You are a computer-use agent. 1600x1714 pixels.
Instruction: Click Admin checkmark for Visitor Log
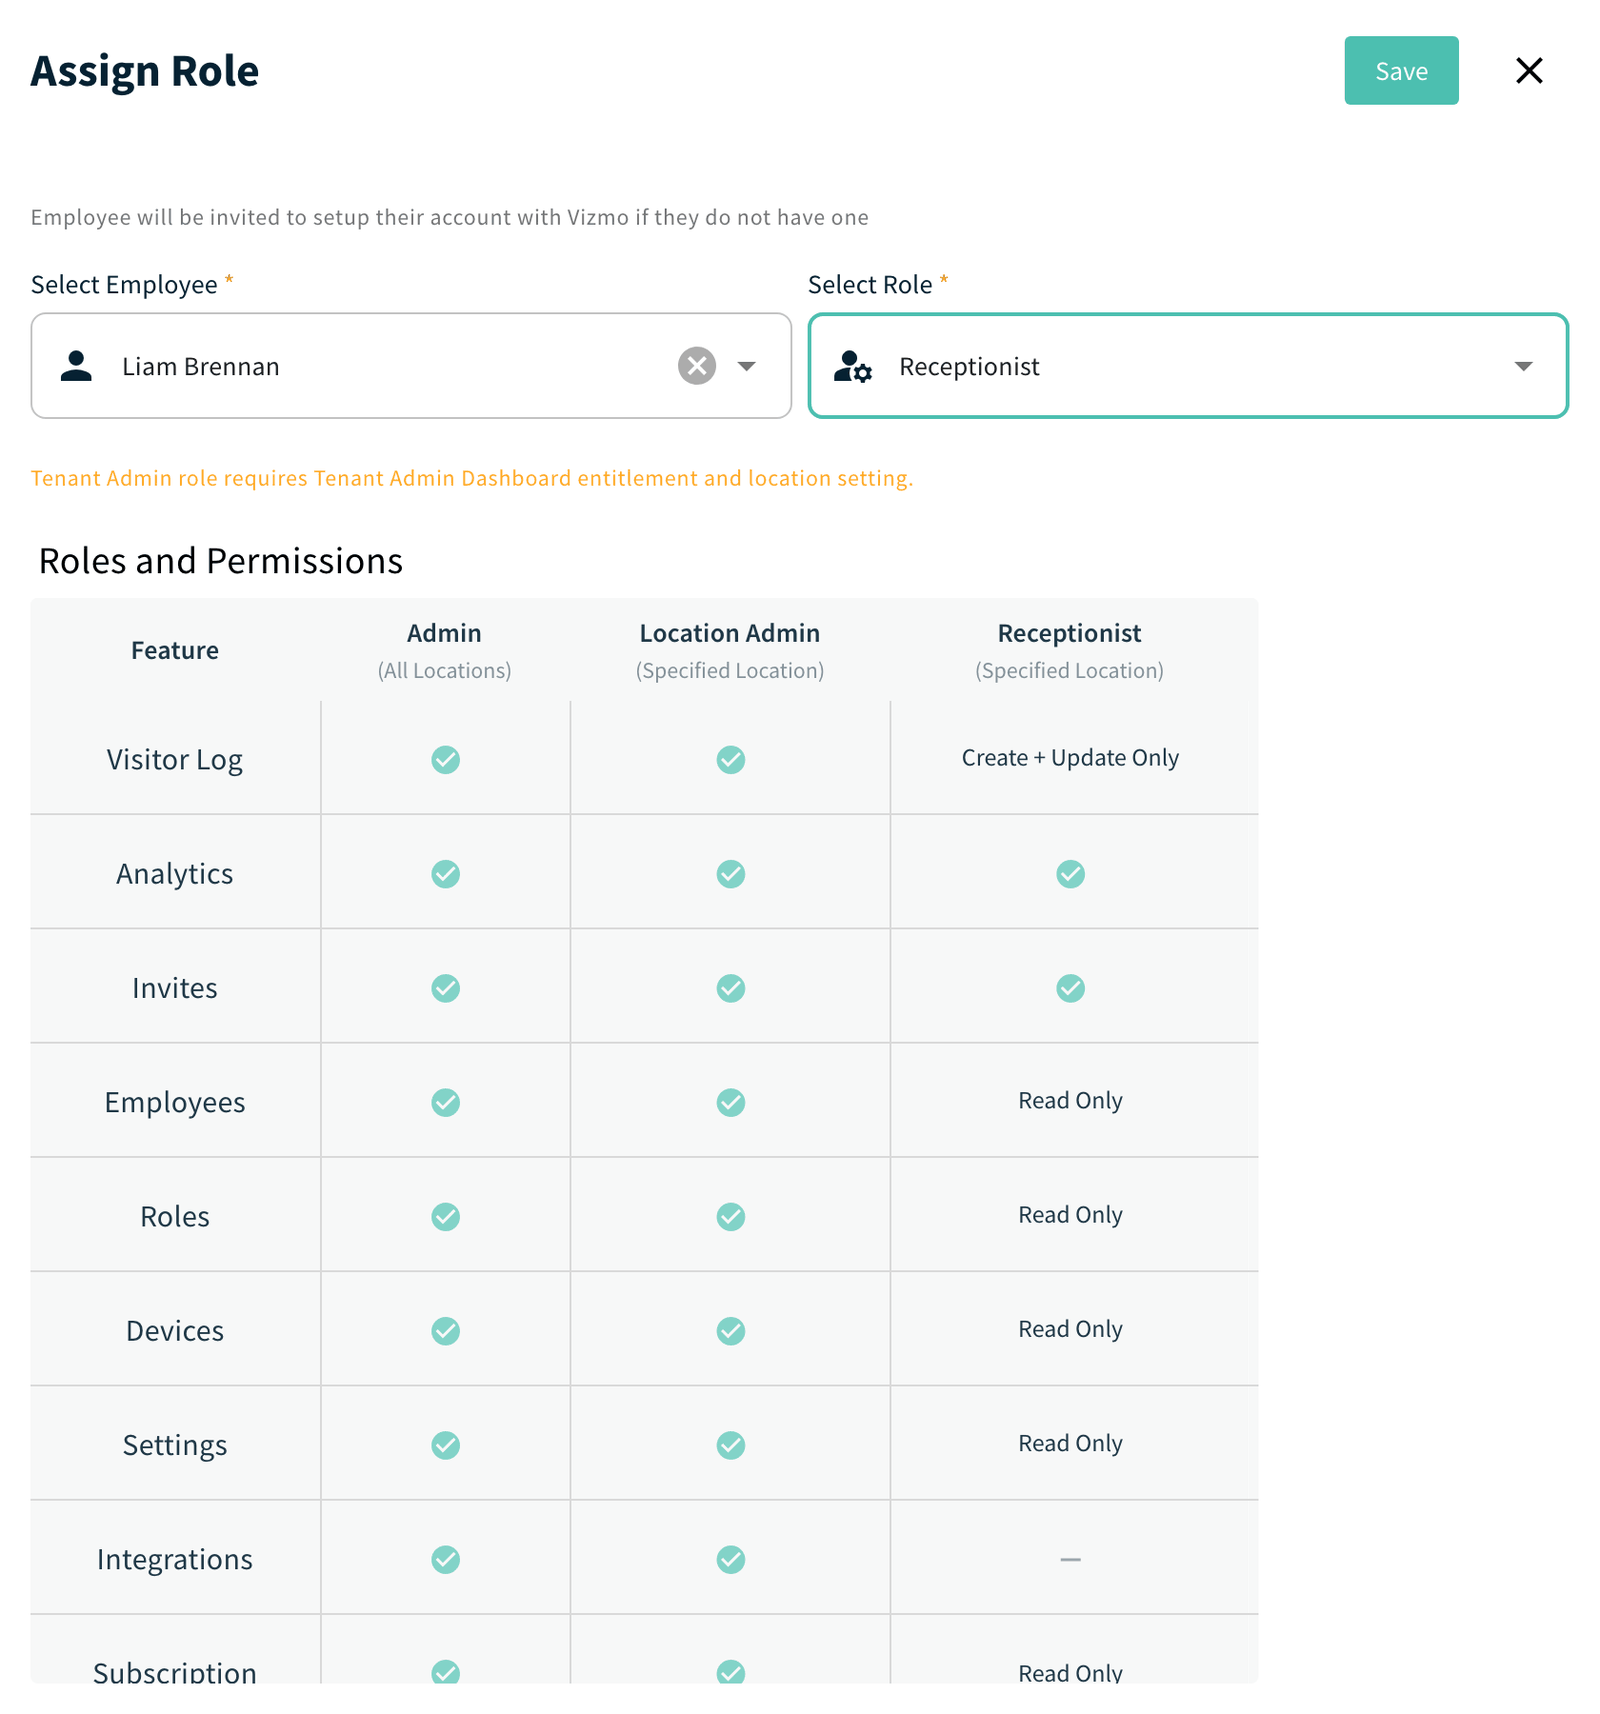445,760
